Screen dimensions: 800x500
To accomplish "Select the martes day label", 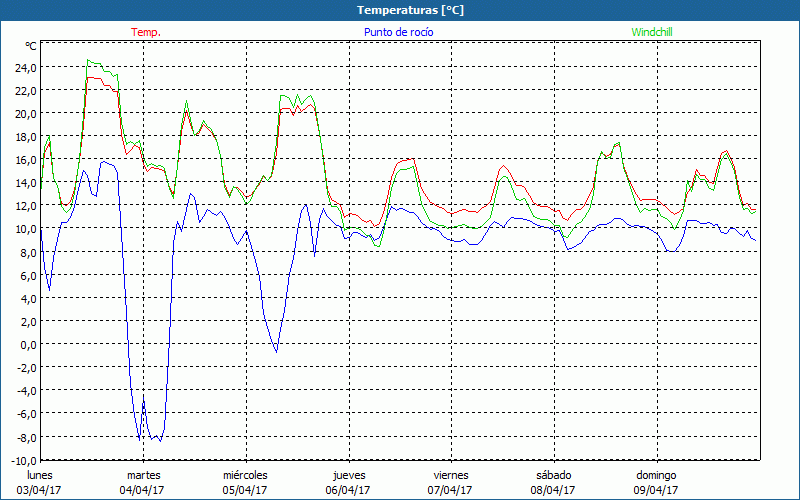I will point(143,475).
